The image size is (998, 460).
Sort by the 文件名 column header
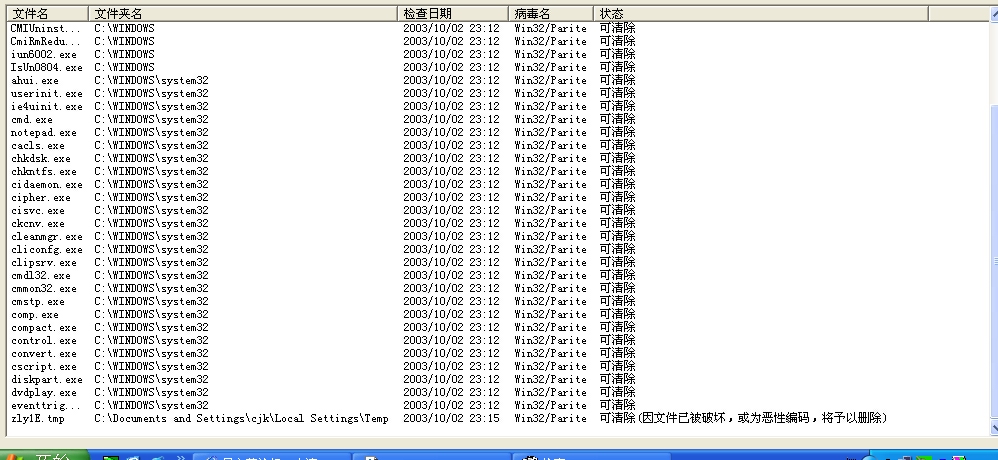46,13
